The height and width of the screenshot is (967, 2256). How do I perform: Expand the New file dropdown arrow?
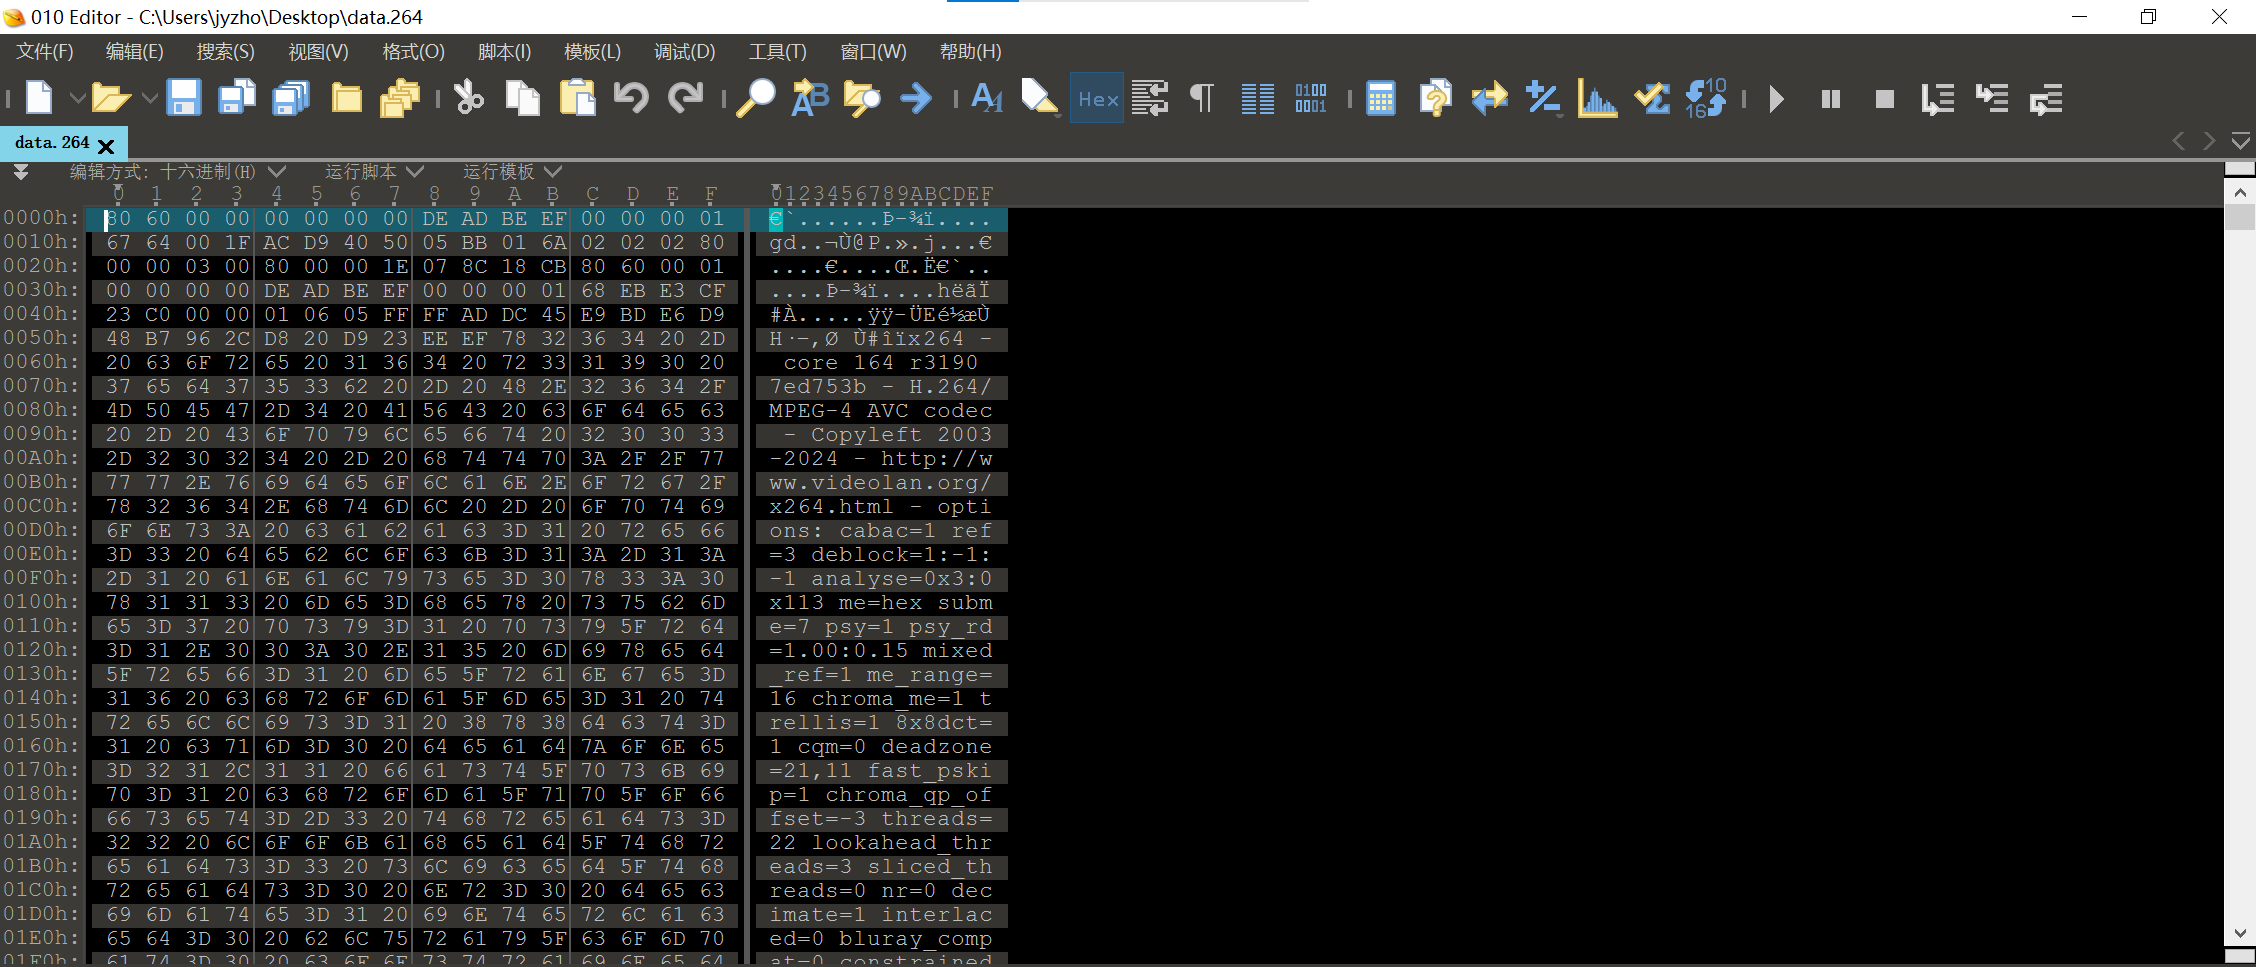click(76, 98)
